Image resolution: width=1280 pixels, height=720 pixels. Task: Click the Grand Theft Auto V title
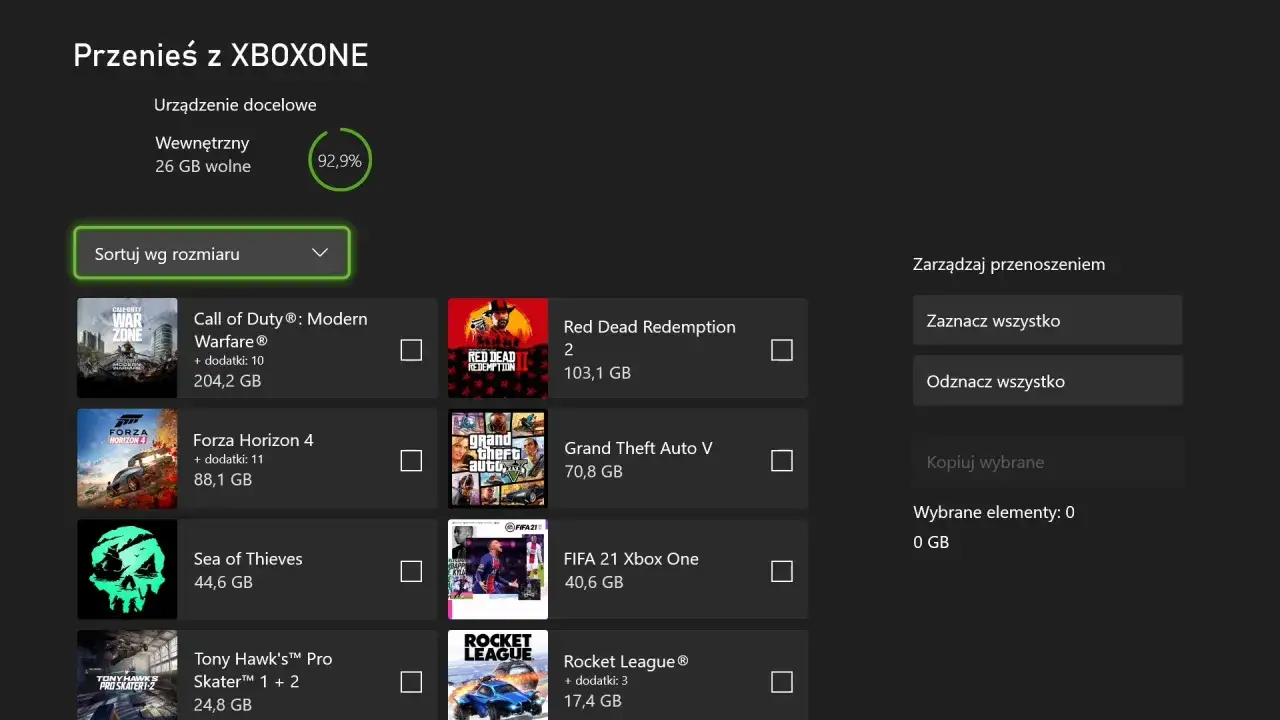638,448
